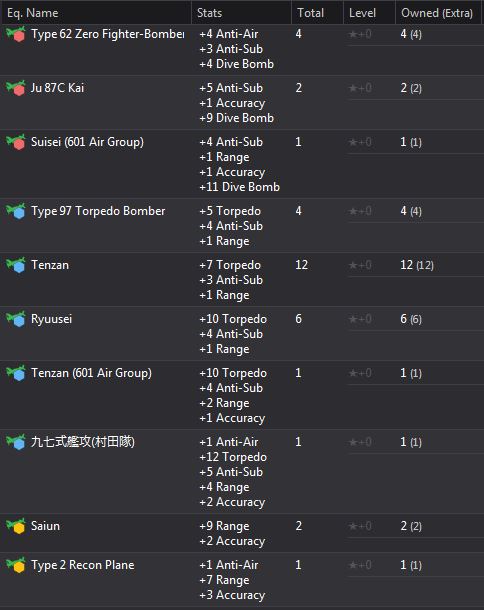Click the Type 2 Recon Plane icon
The height and width of the screenshot is (610, 484).
16,565
